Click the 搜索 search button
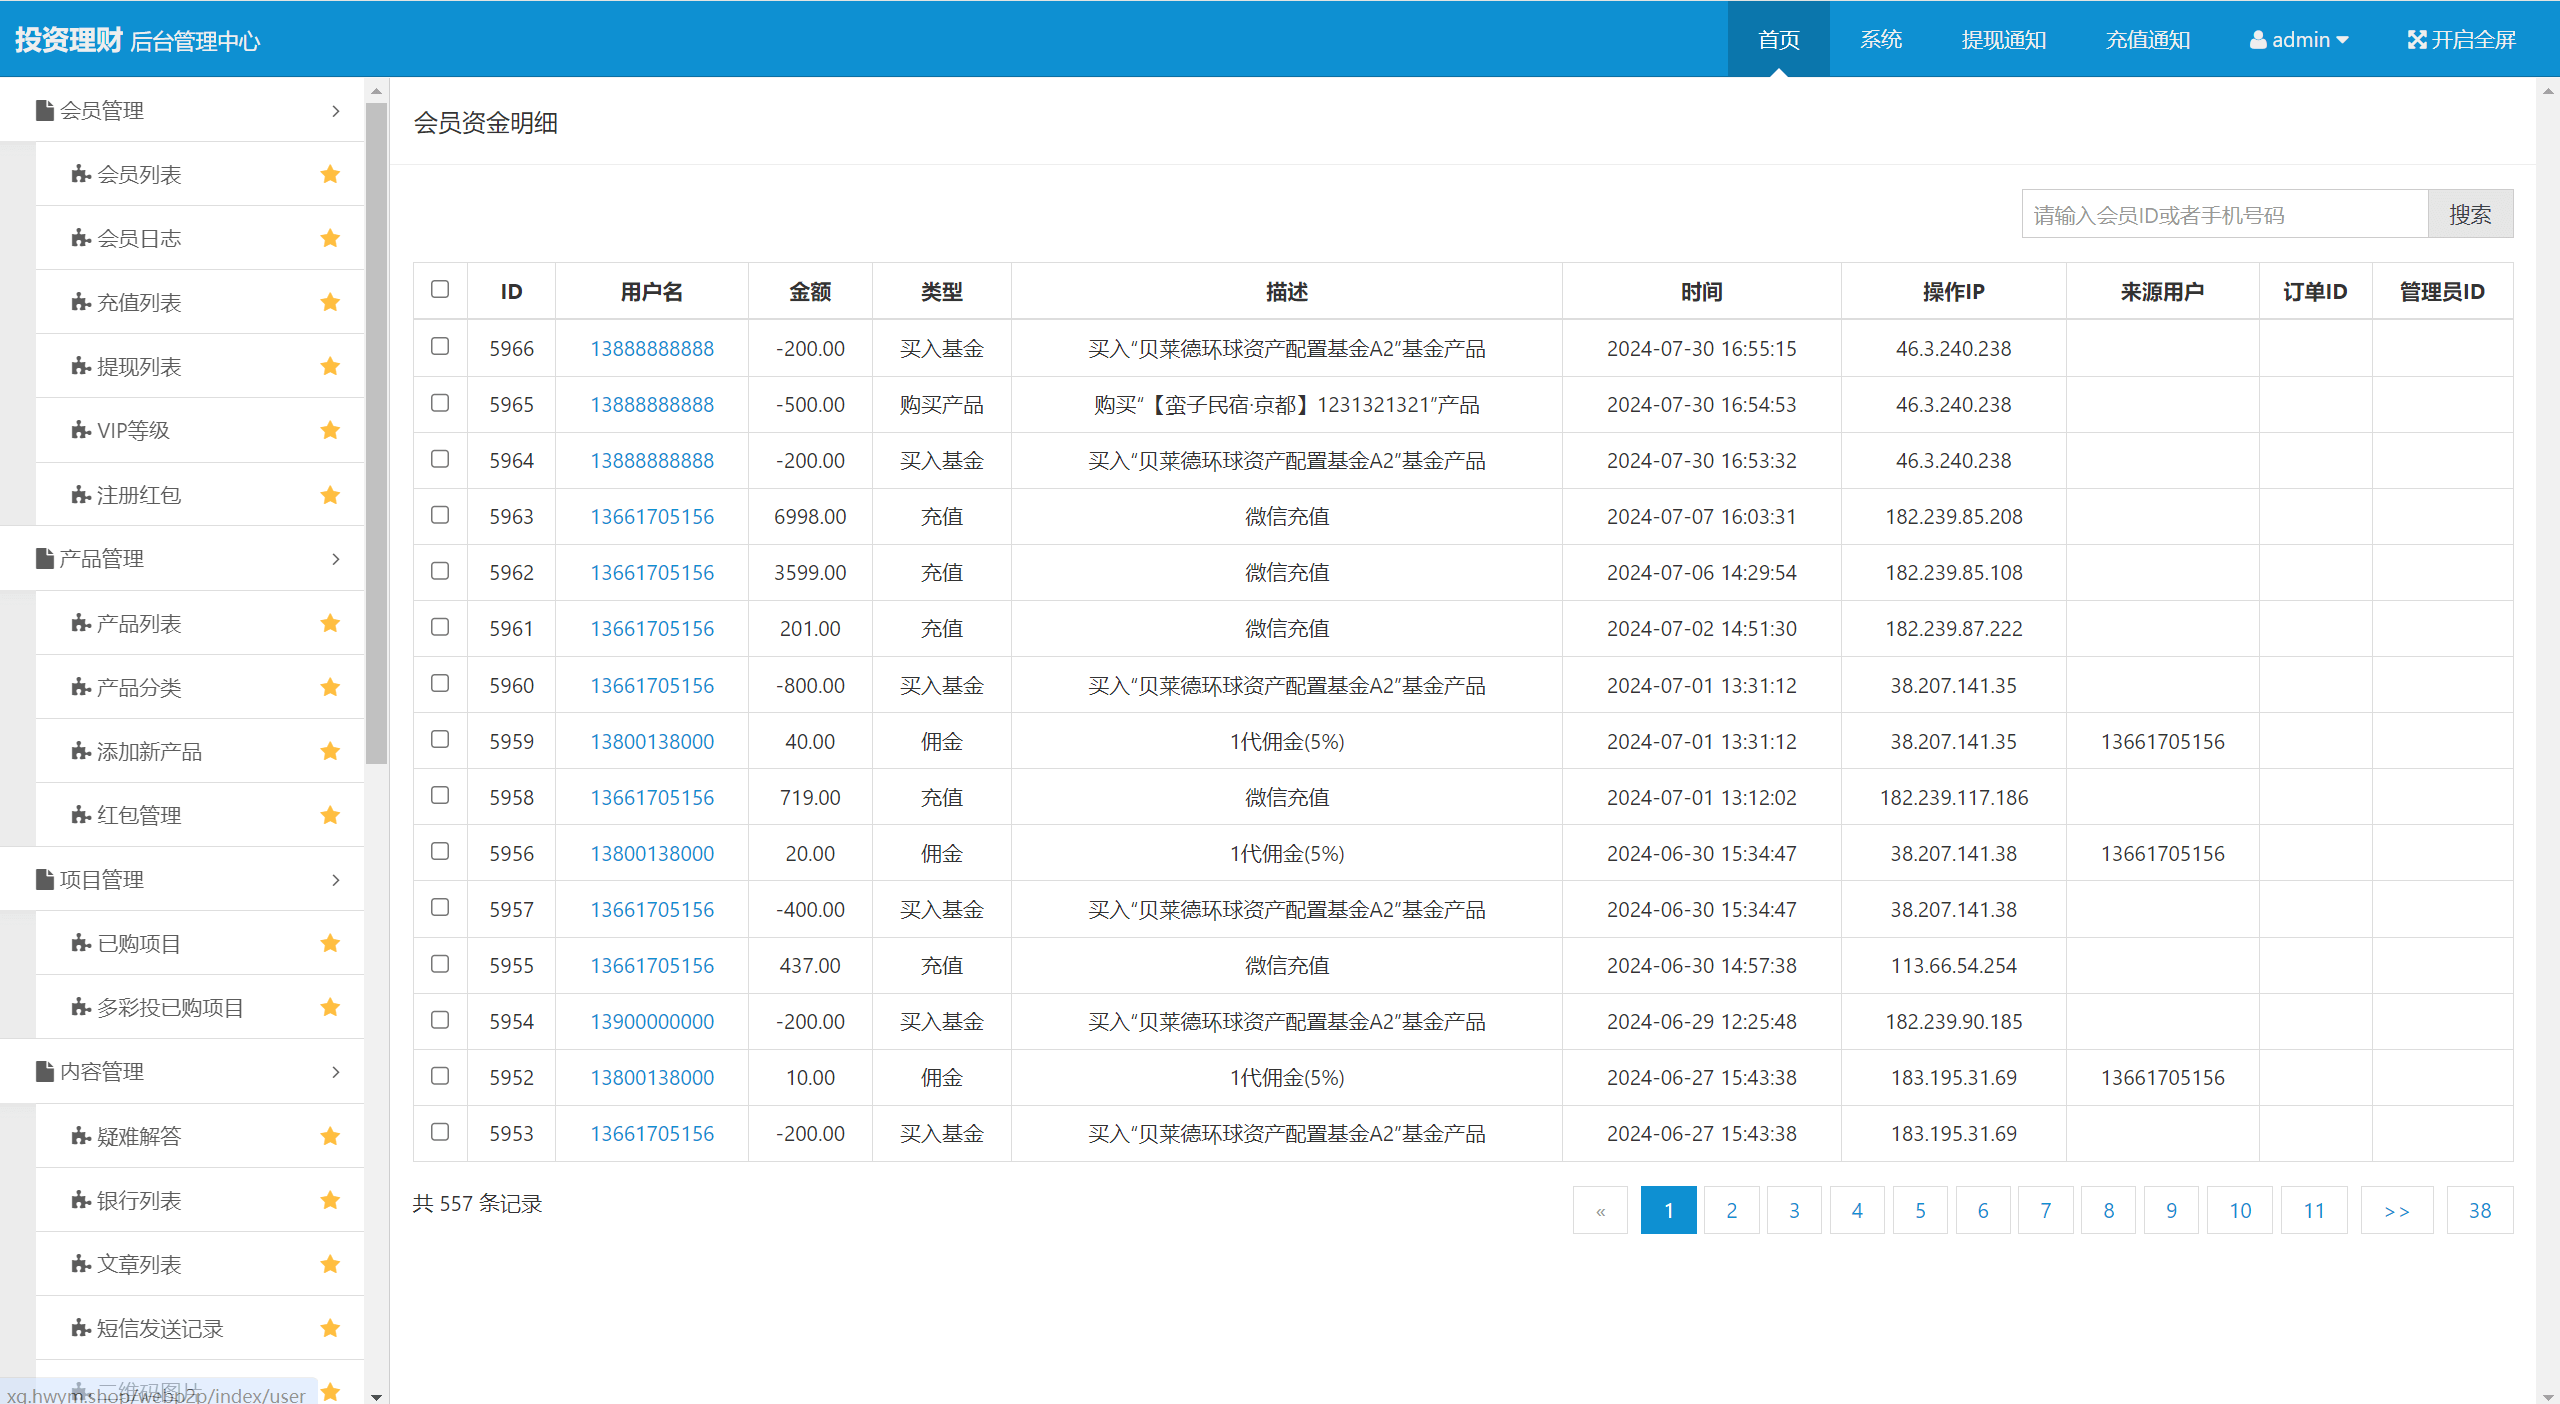Viewport: 2560px width, 1404px height. pyautogui.click(x=2469, y=215)
